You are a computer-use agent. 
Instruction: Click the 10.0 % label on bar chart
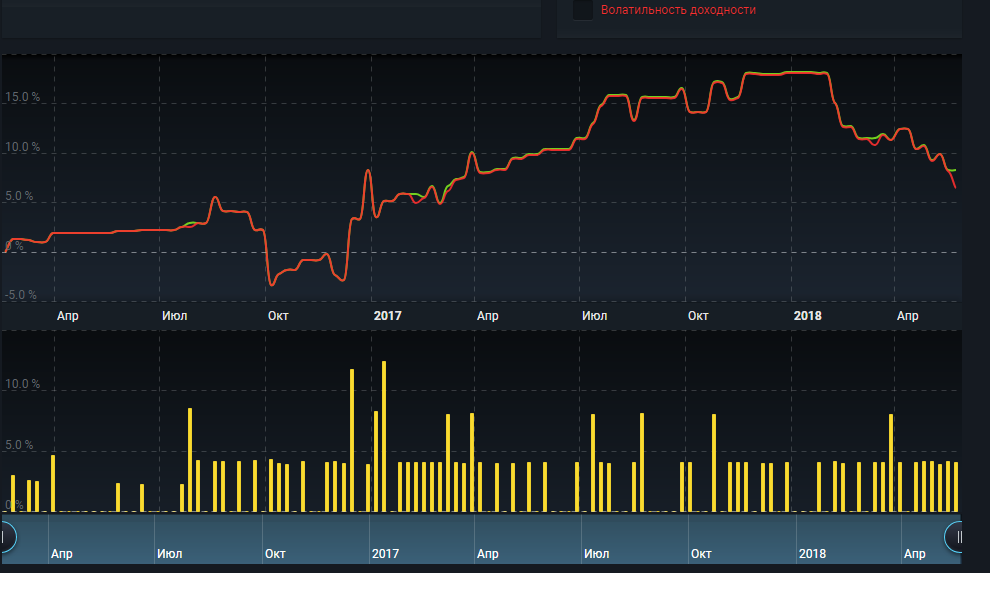(x=22, y=385)
